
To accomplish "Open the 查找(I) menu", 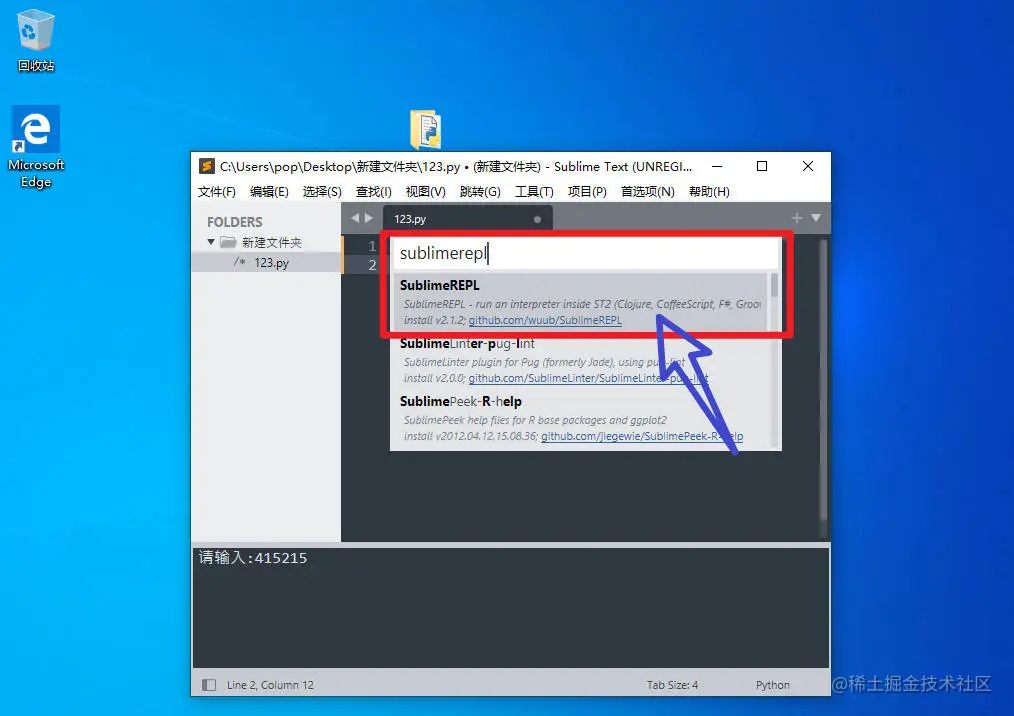I will click(373, 191).
